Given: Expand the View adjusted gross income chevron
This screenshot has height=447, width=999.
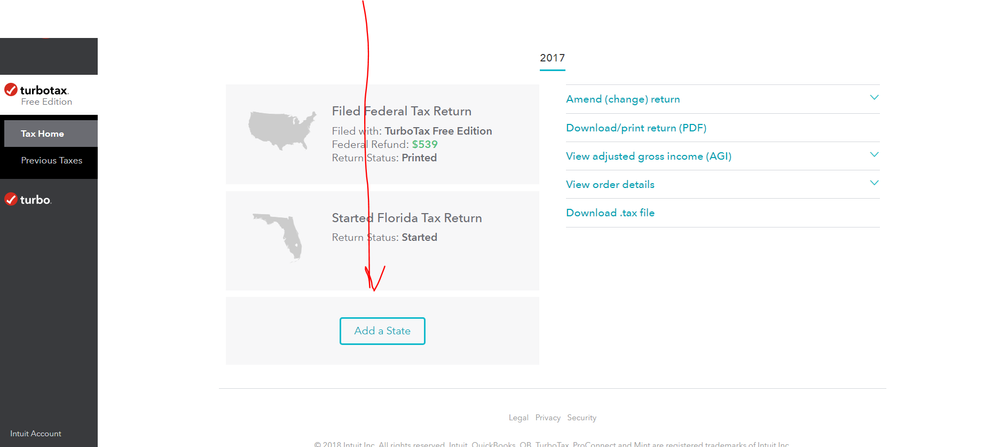Looking at the screenshot, I should [874, 155].
